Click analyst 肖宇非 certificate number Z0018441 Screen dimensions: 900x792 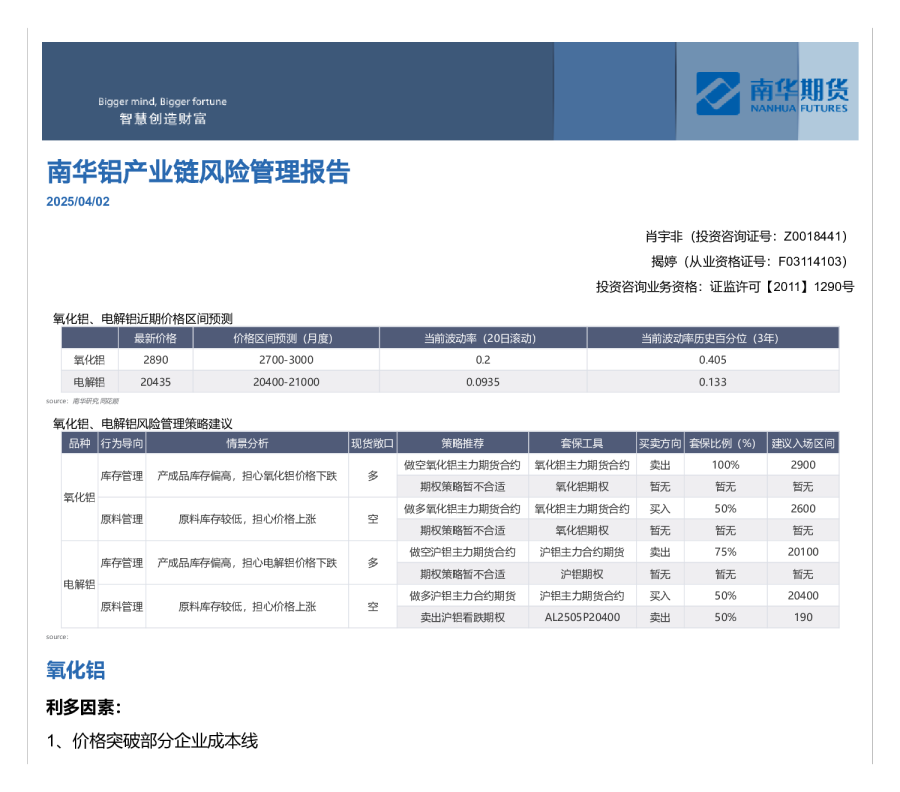click(746, 237)
